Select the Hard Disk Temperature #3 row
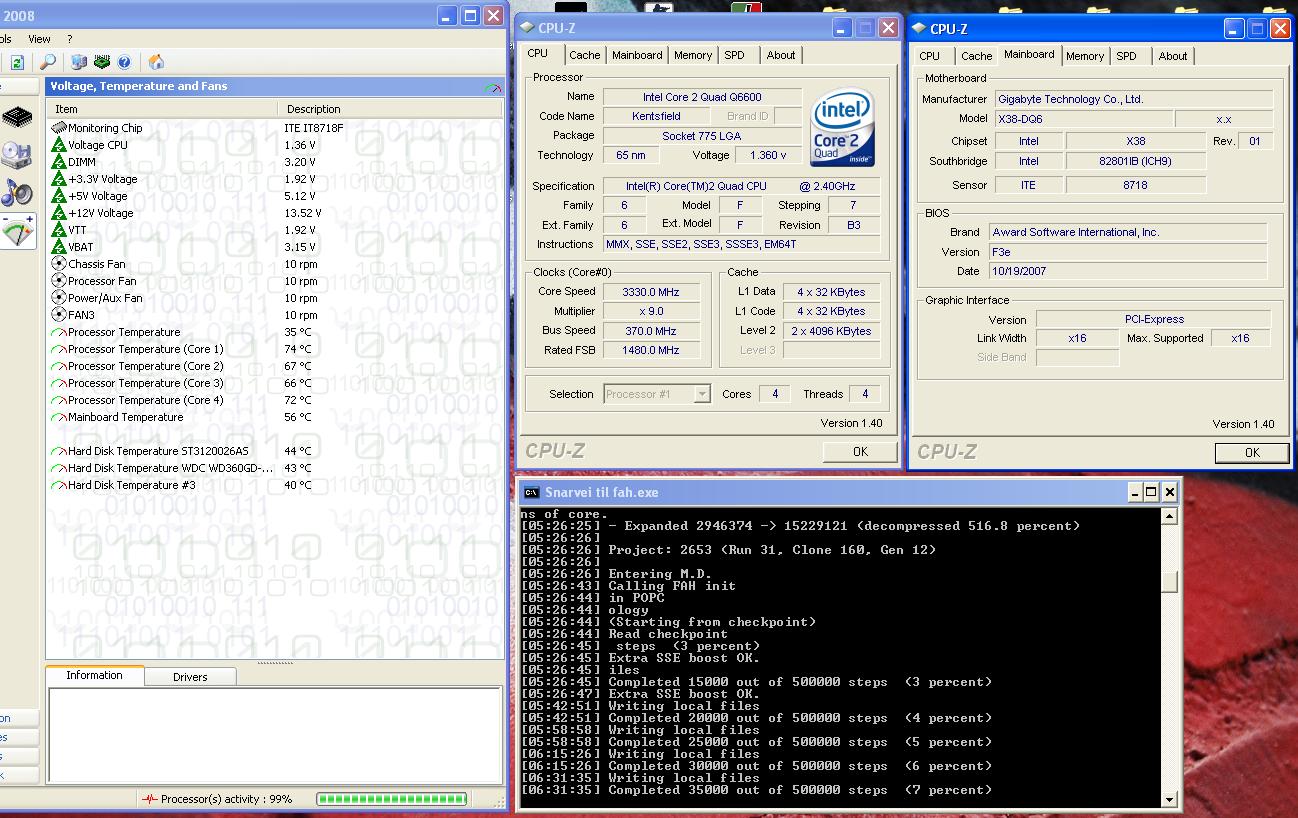1298x818 pixels. [275, 485]
